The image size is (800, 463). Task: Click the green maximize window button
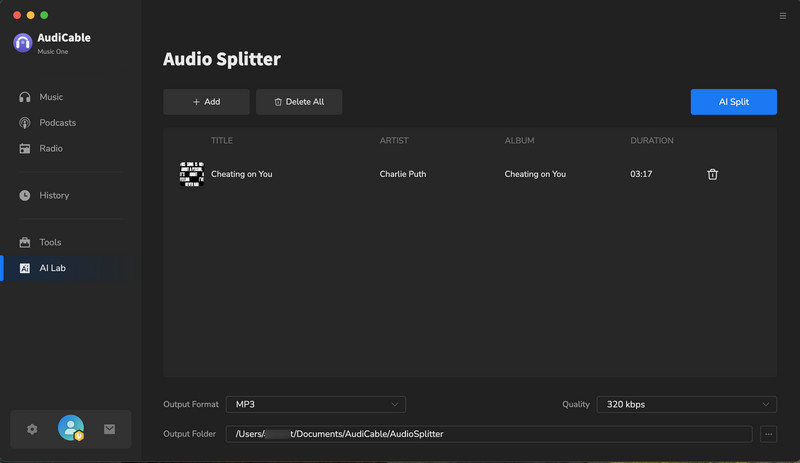pyautogui.click(x=44, y=15)
